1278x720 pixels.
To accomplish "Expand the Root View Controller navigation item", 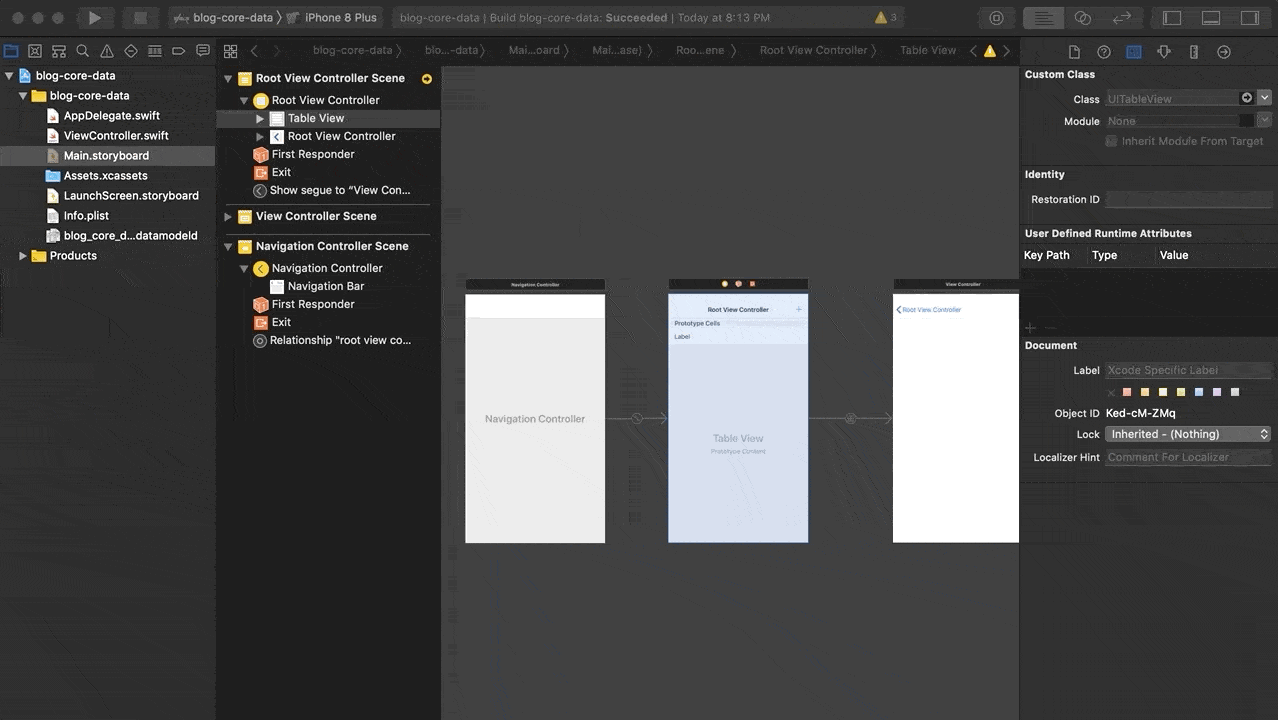I will (260, 137).
